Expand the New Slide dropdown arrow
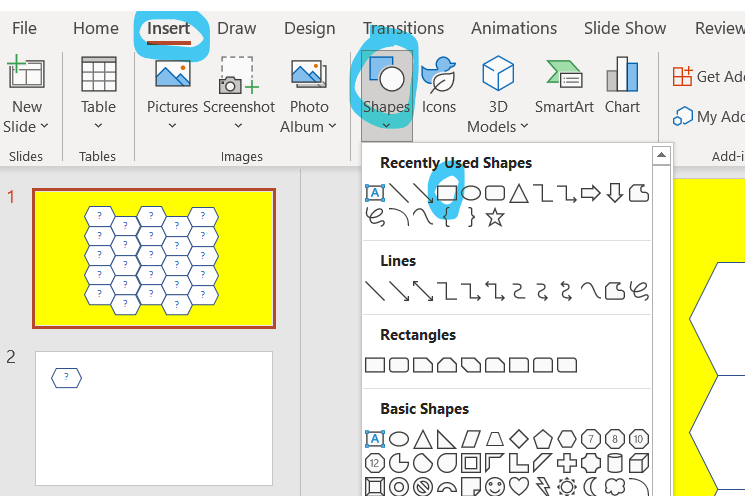 coord(44,127)
